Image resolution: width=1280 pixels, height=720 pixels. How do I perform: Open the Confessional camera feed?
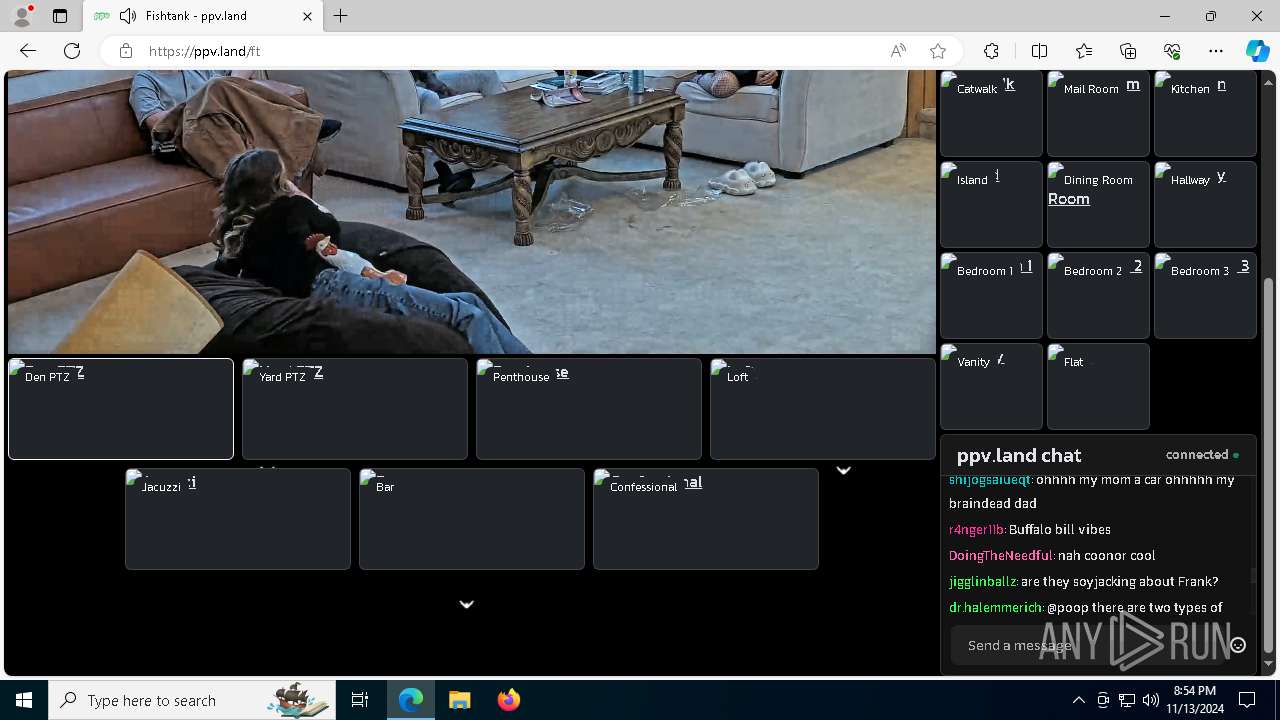706,519
